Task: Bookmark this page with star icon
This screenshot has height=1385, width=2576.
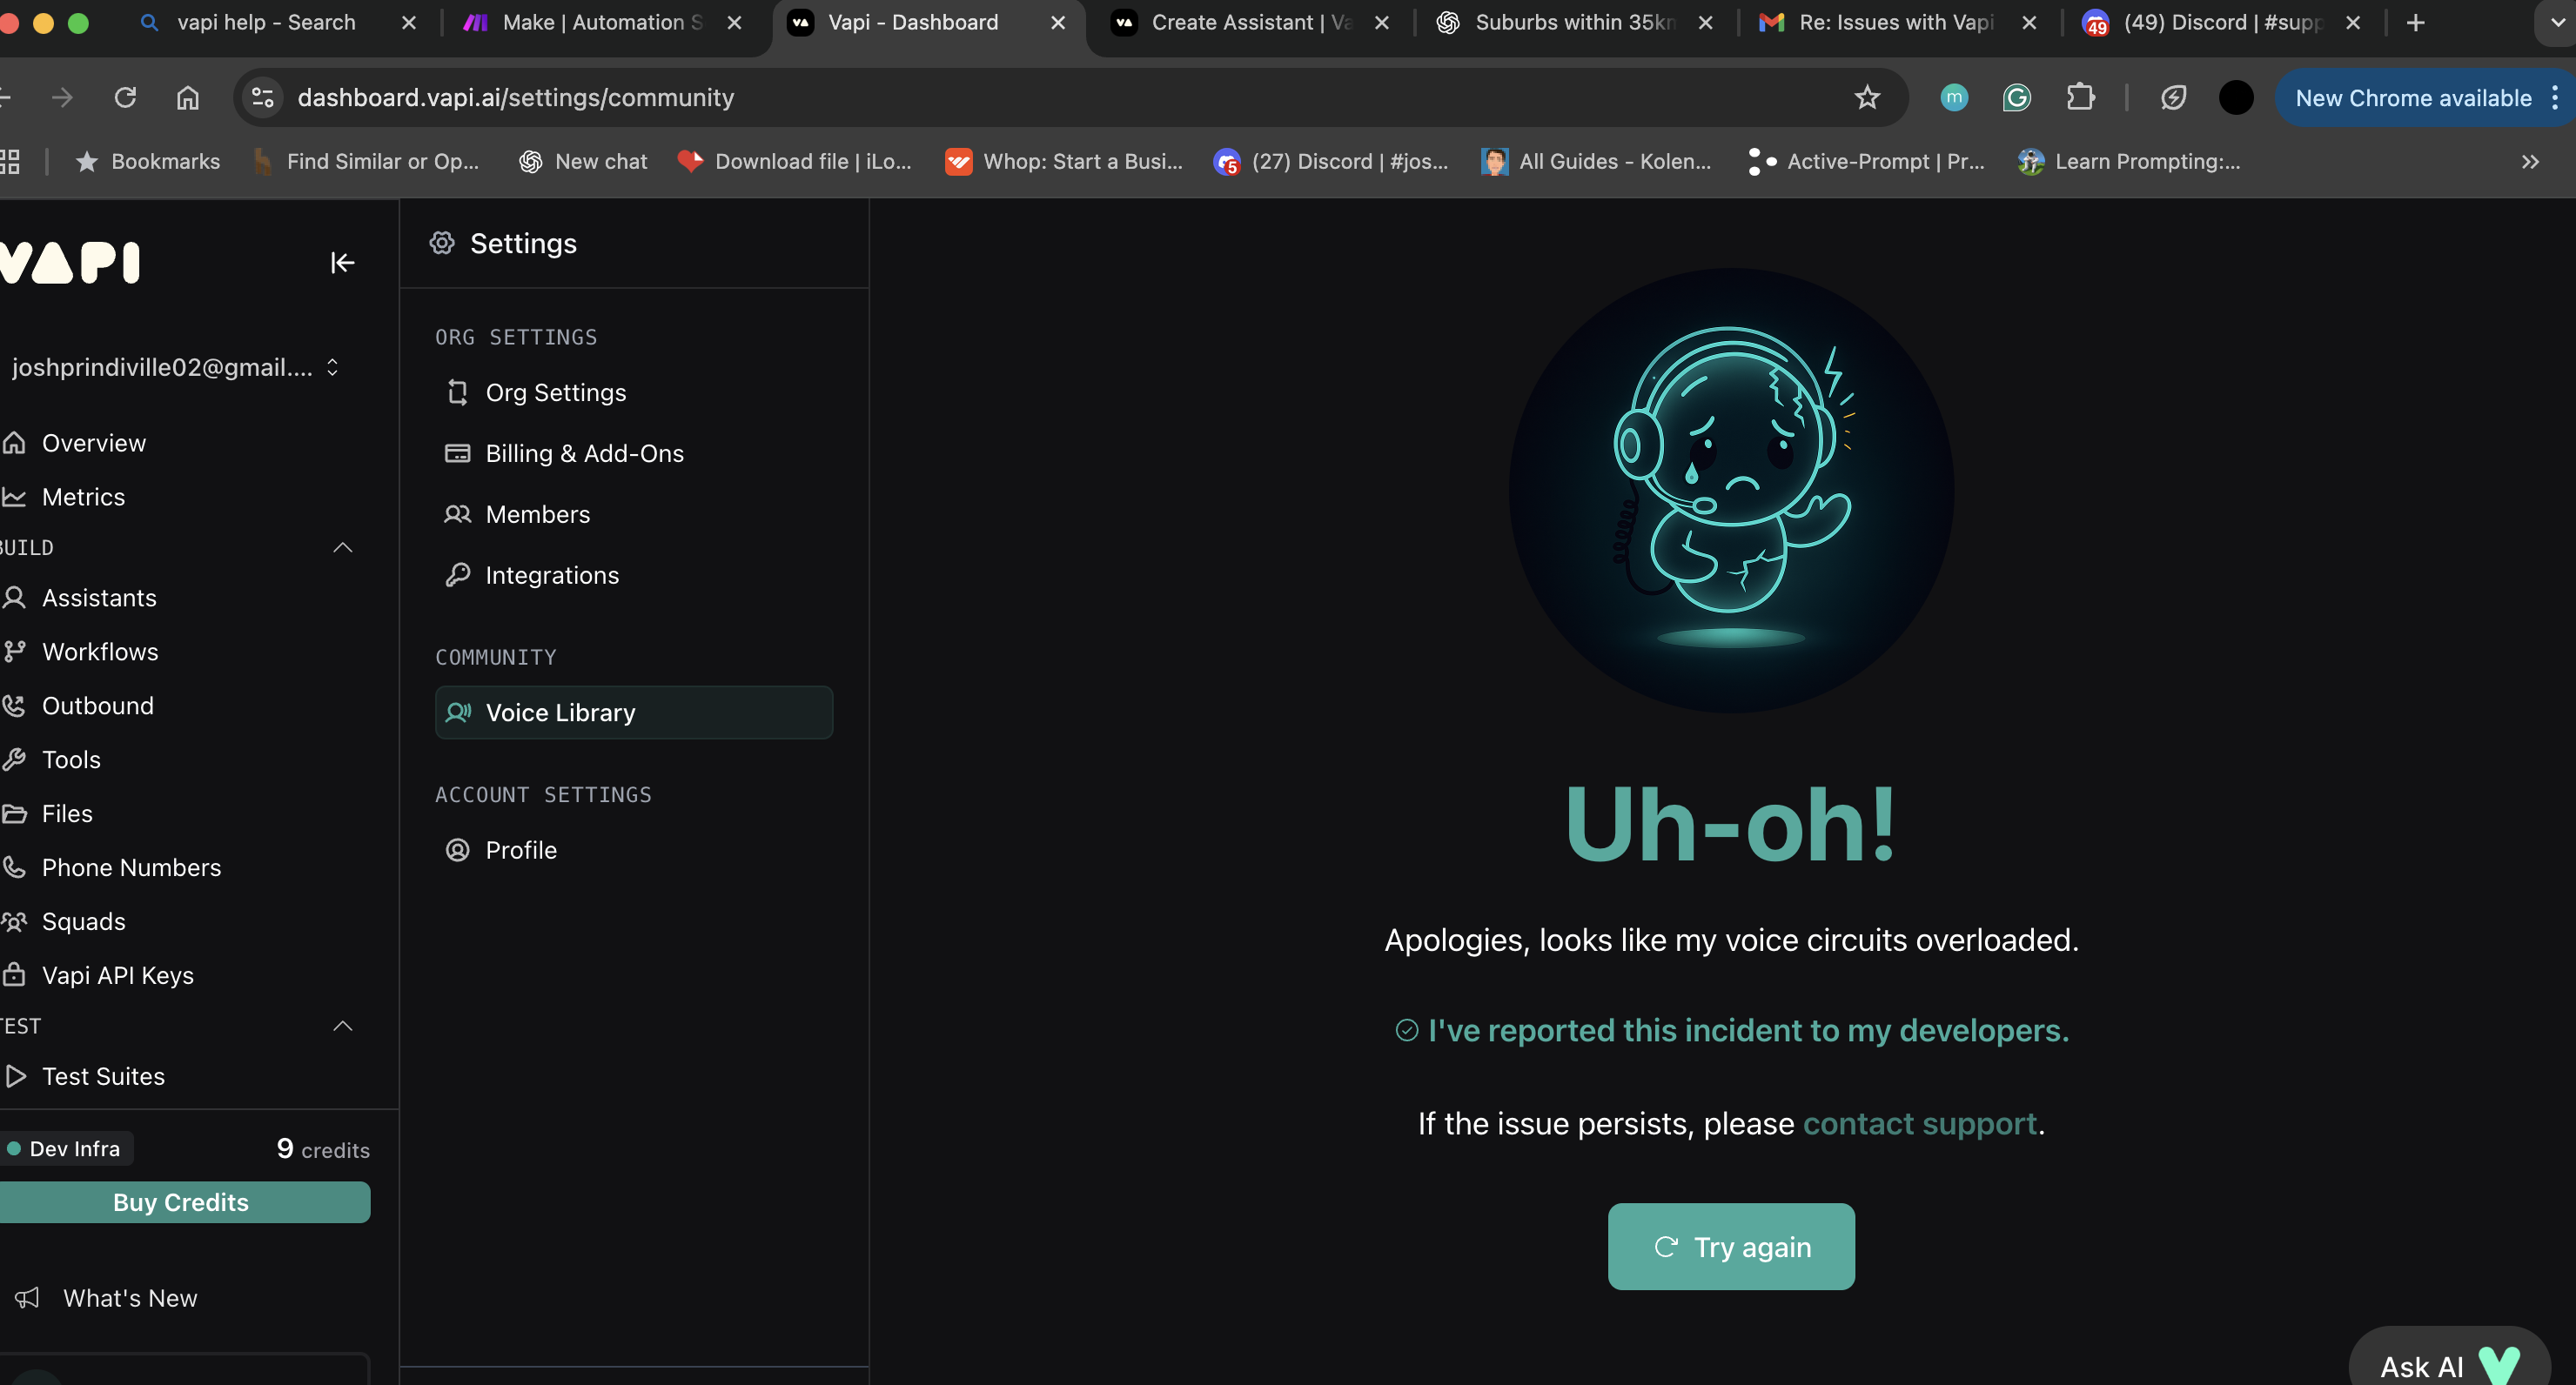Action: click(1866, 97)
